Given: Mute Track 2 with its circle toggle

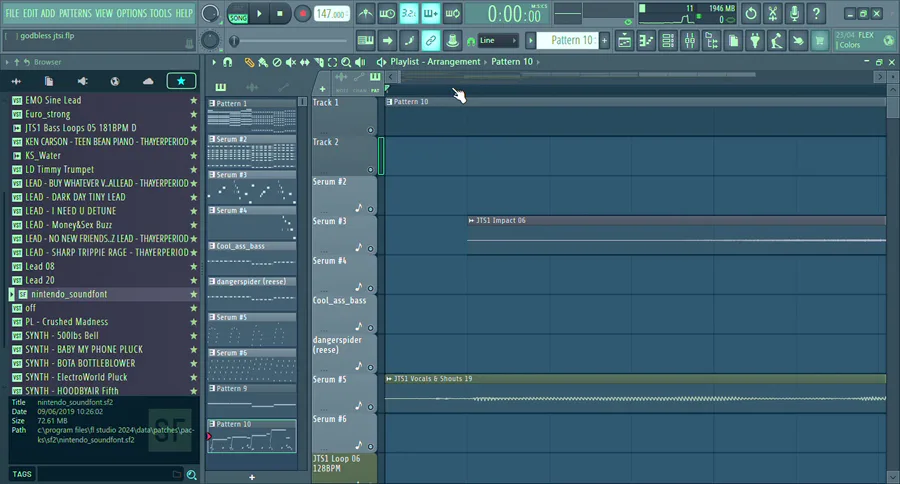Looking at the screenshot, I should click(x=370, y=170).
